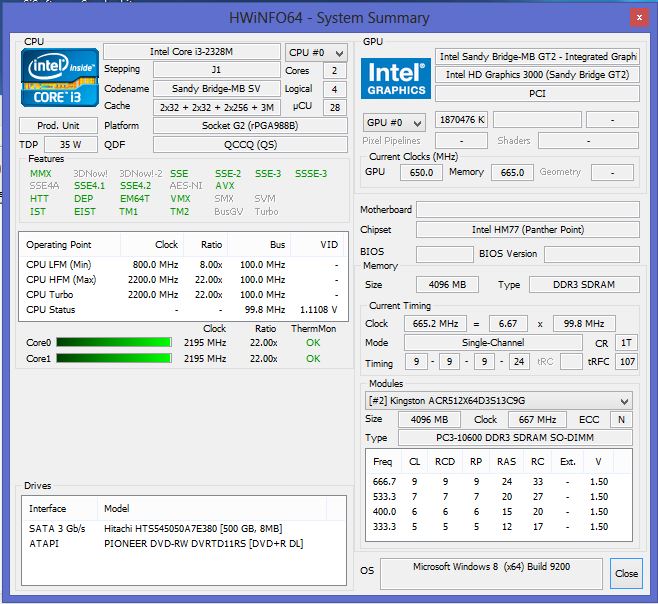Click the PCI bus field
The height and width of the screenshot is (604, 658).
(537, 93)
